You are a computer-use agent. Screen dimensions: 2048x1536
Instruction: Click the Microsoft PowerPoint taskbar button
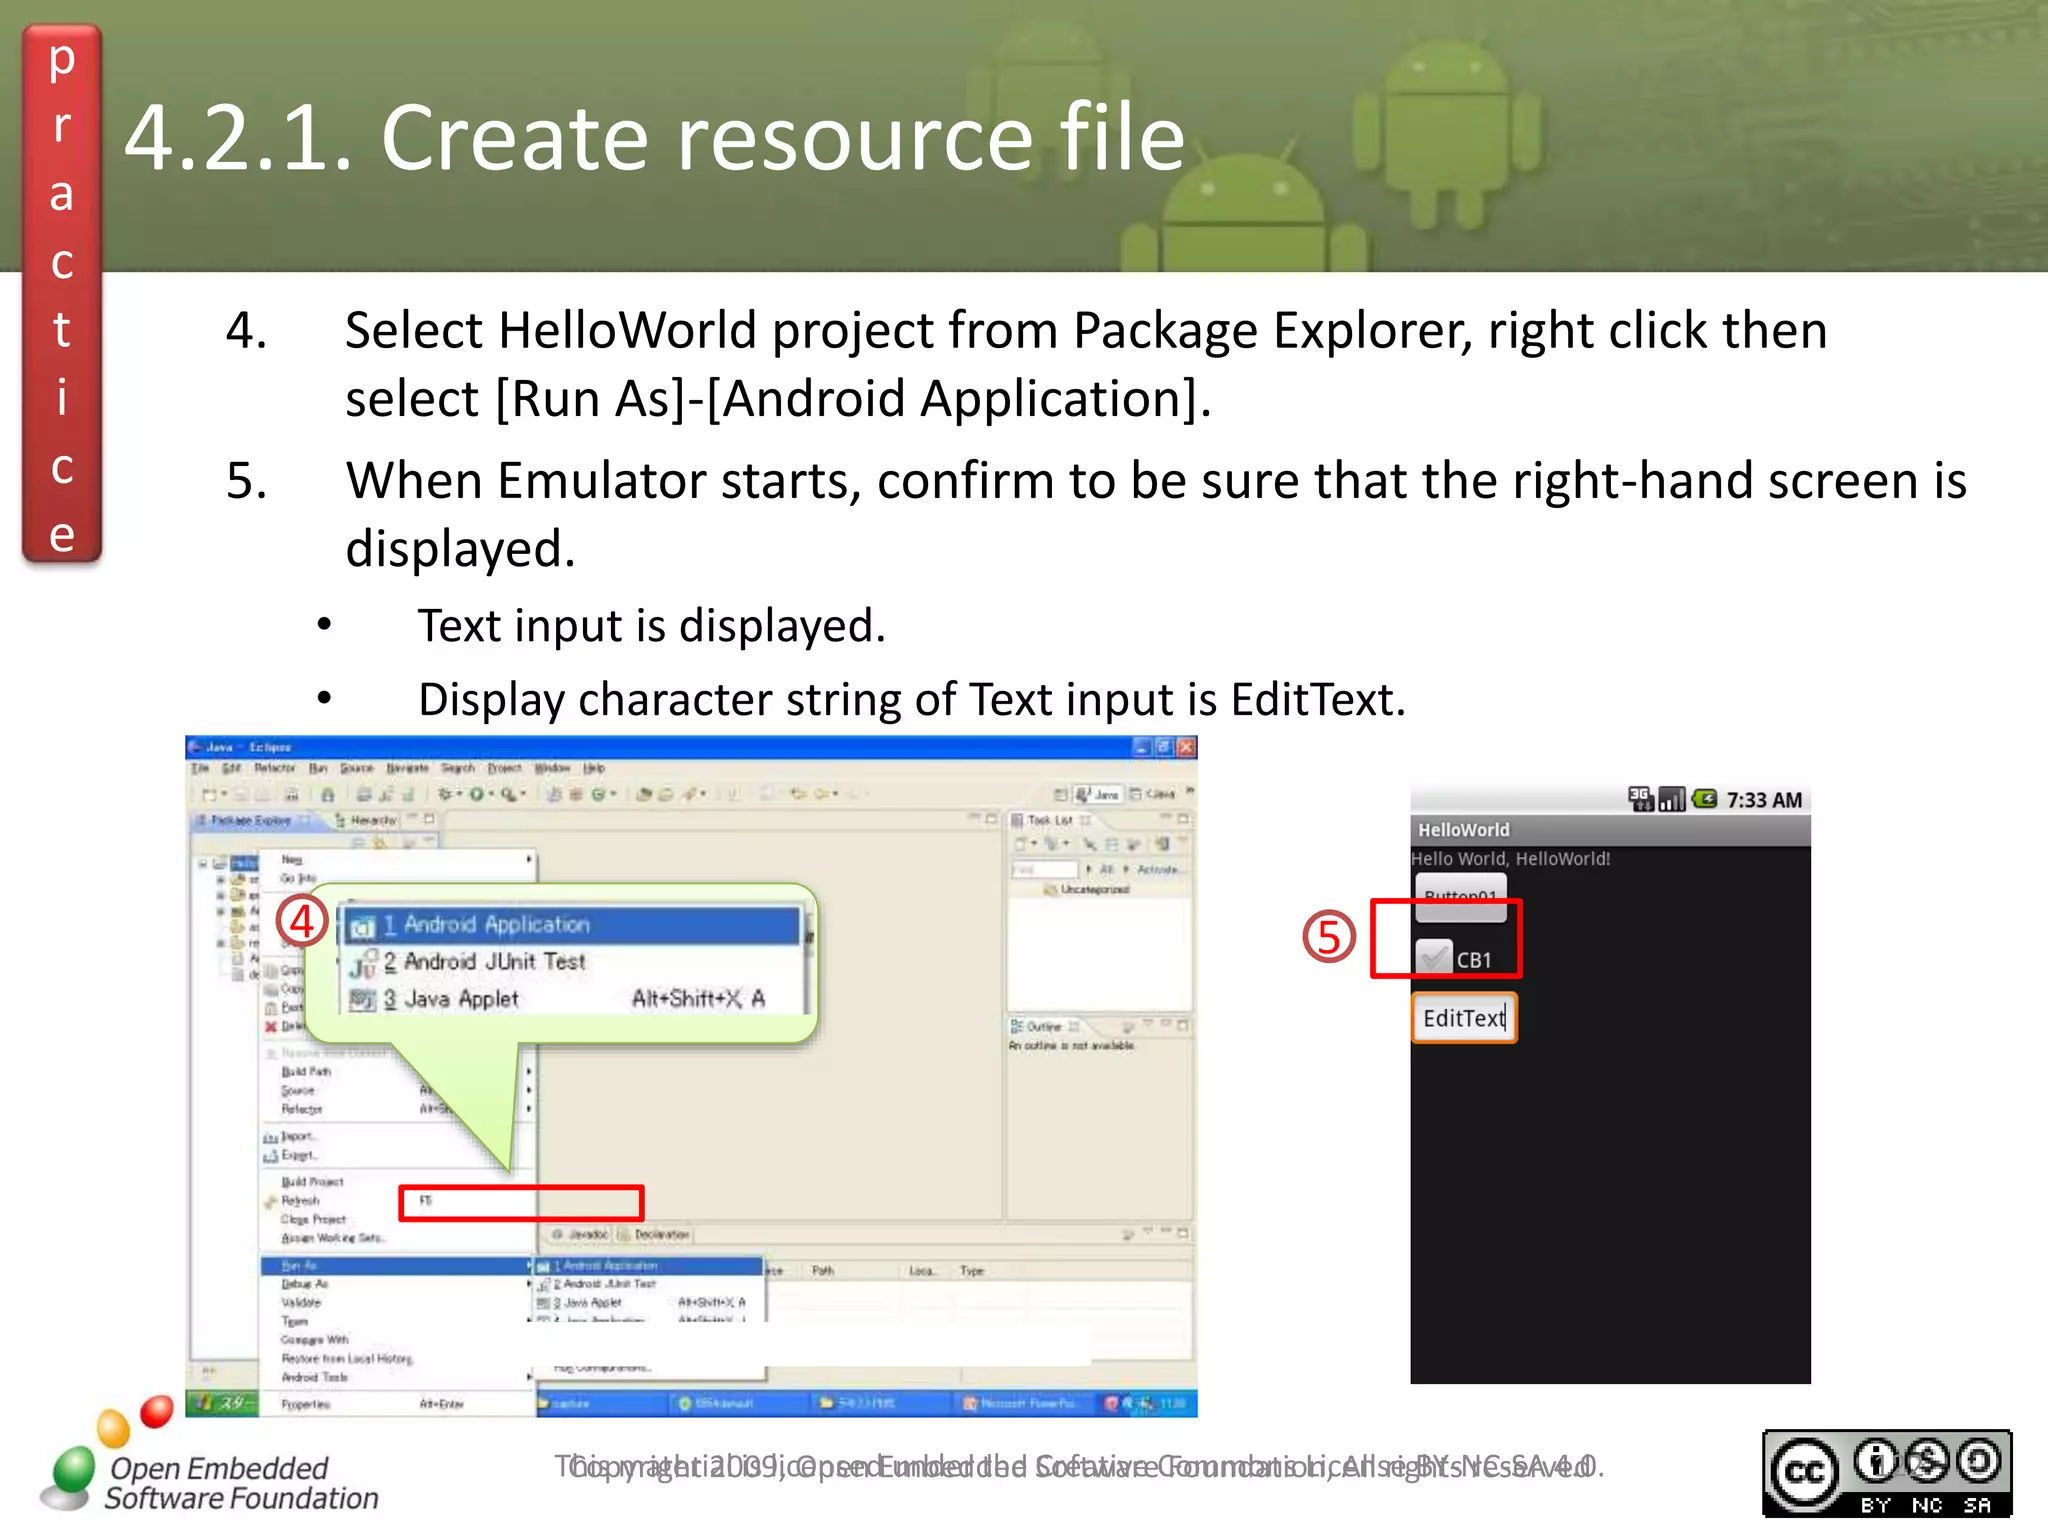(x=1027, y=1403)
